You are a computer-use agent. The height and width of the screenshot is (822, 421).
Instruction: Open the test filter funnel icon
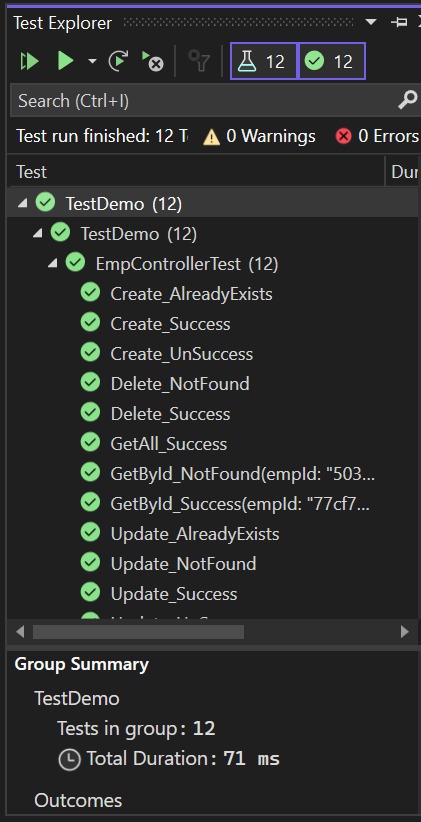click(x=199, y=61)
